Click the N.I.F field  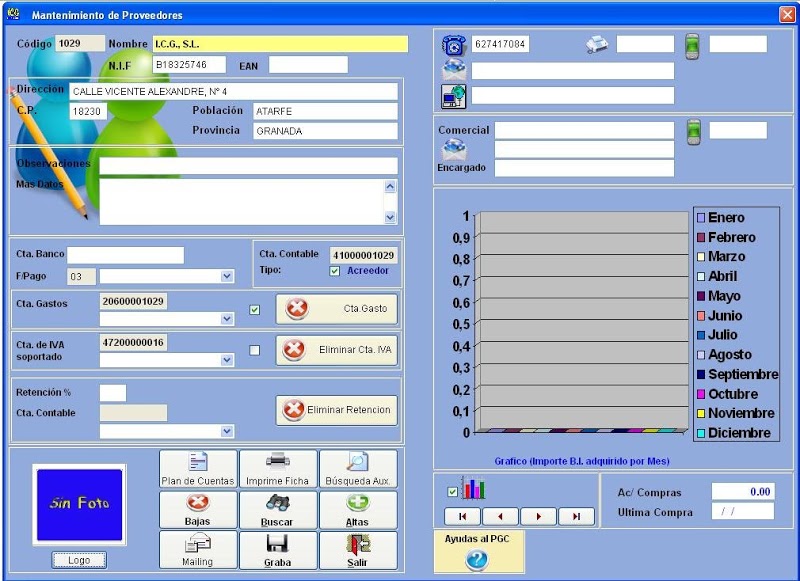(189, 65)
